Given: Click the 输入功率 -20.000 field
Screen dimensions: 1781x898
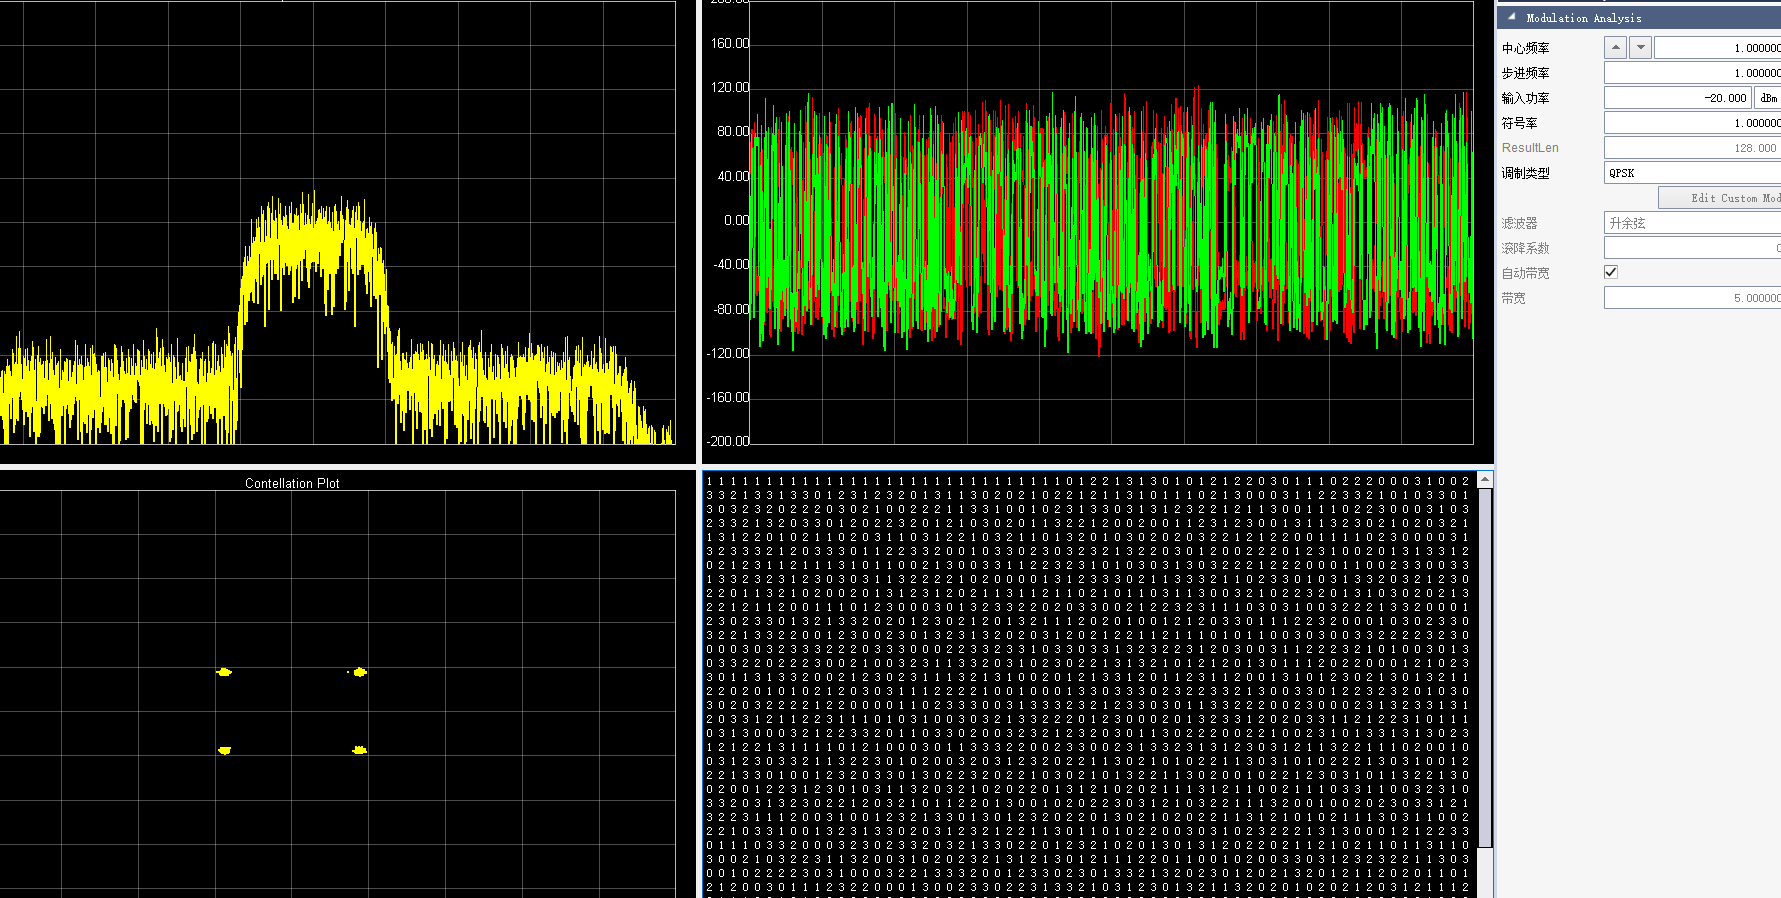Looking at the screenshot, I should pyautogui.click(x=1678, y=97).
